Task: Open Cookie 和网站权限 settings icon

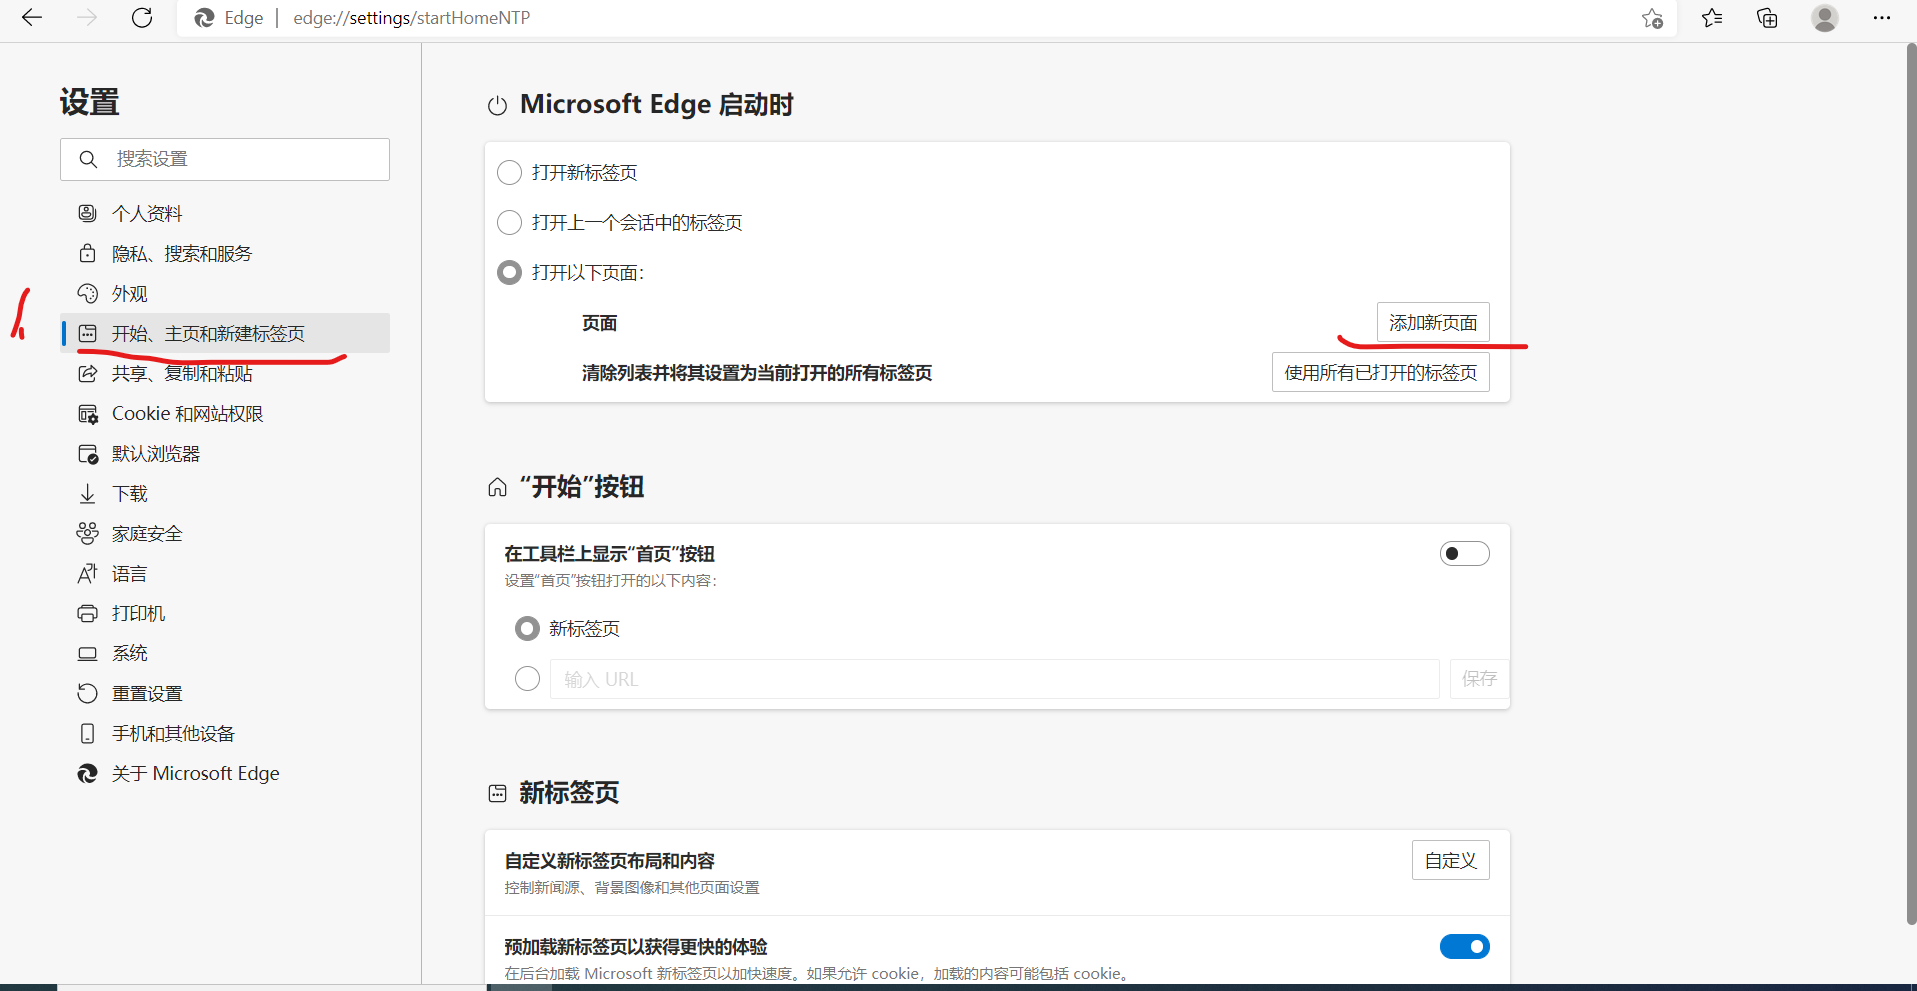Action: point(87,413)
